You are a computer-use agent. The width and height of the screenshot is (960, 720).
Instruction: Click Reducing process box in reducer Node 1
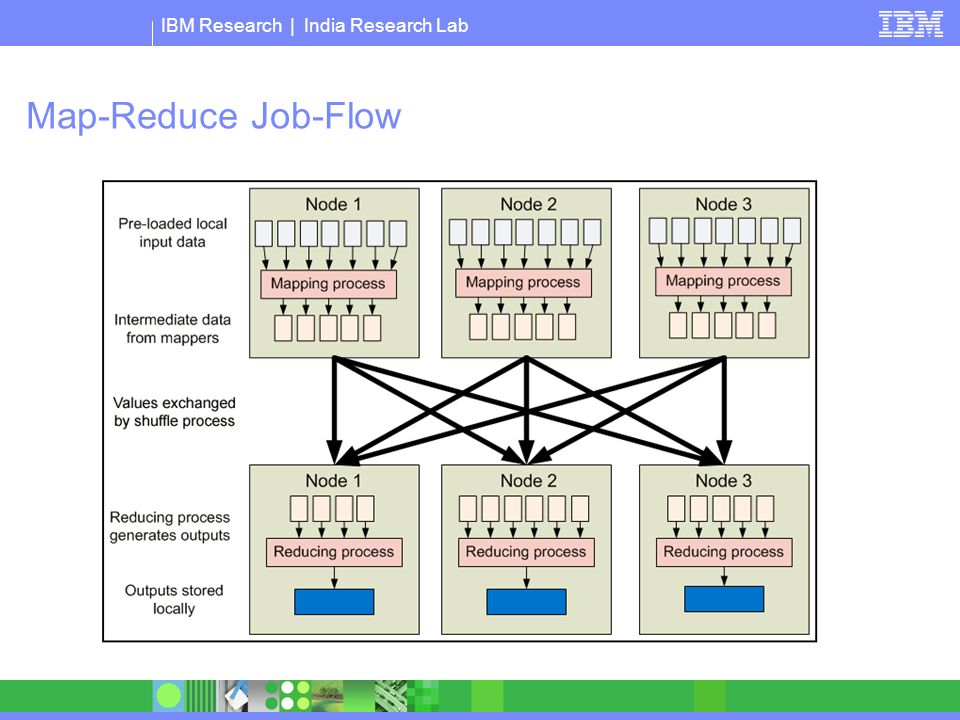click(x=334, y=552)
